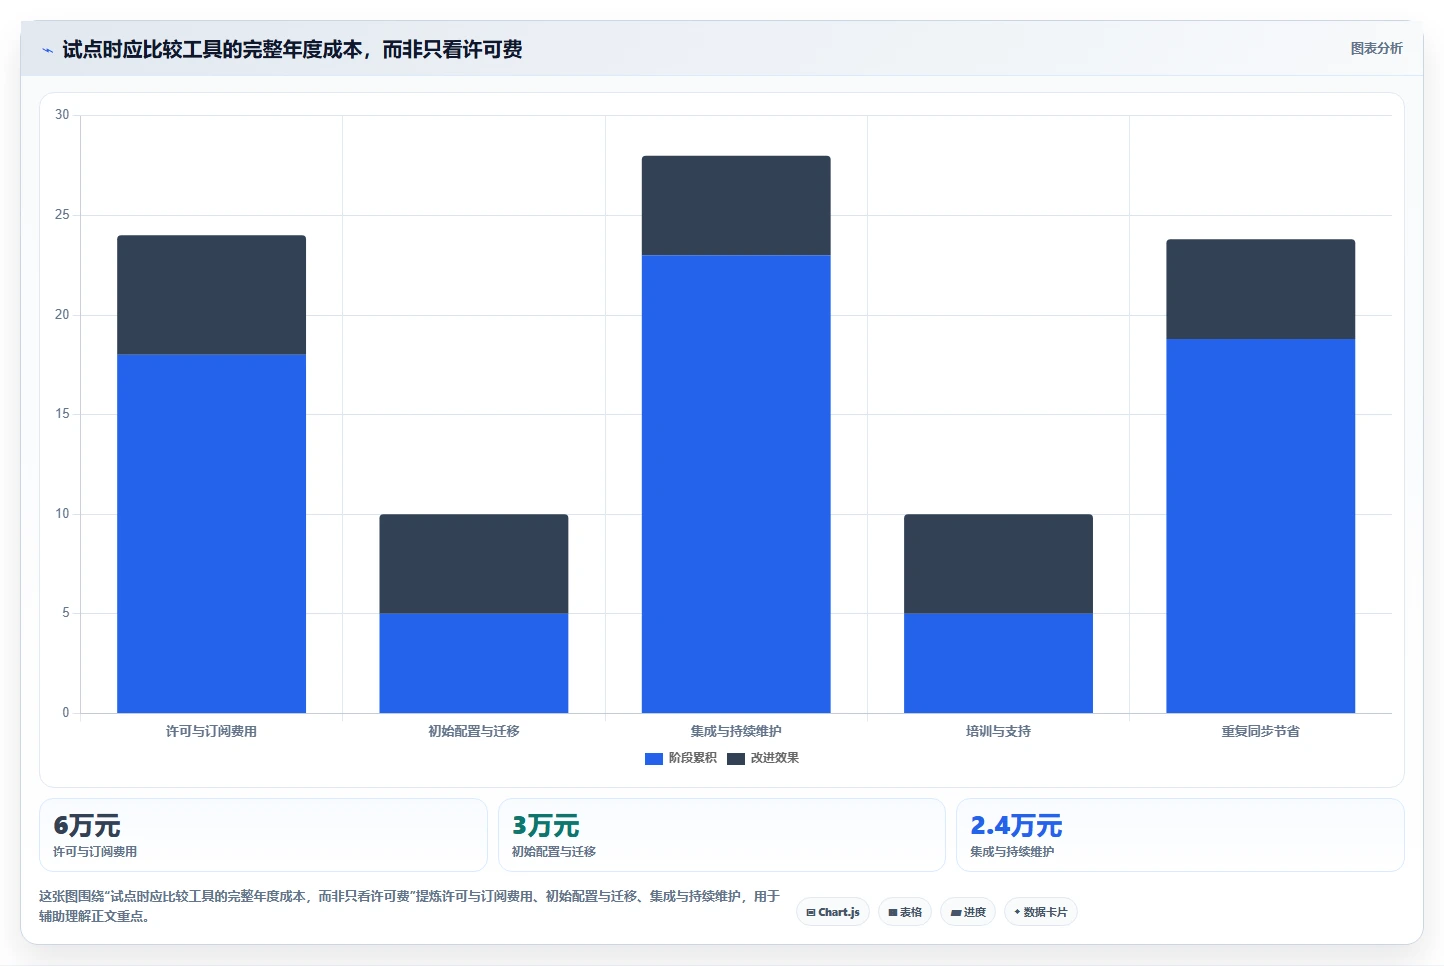The width and height of the screenshot is (1444, 966).
Task: Click the y-axis value 5
Action: point(66,613)
